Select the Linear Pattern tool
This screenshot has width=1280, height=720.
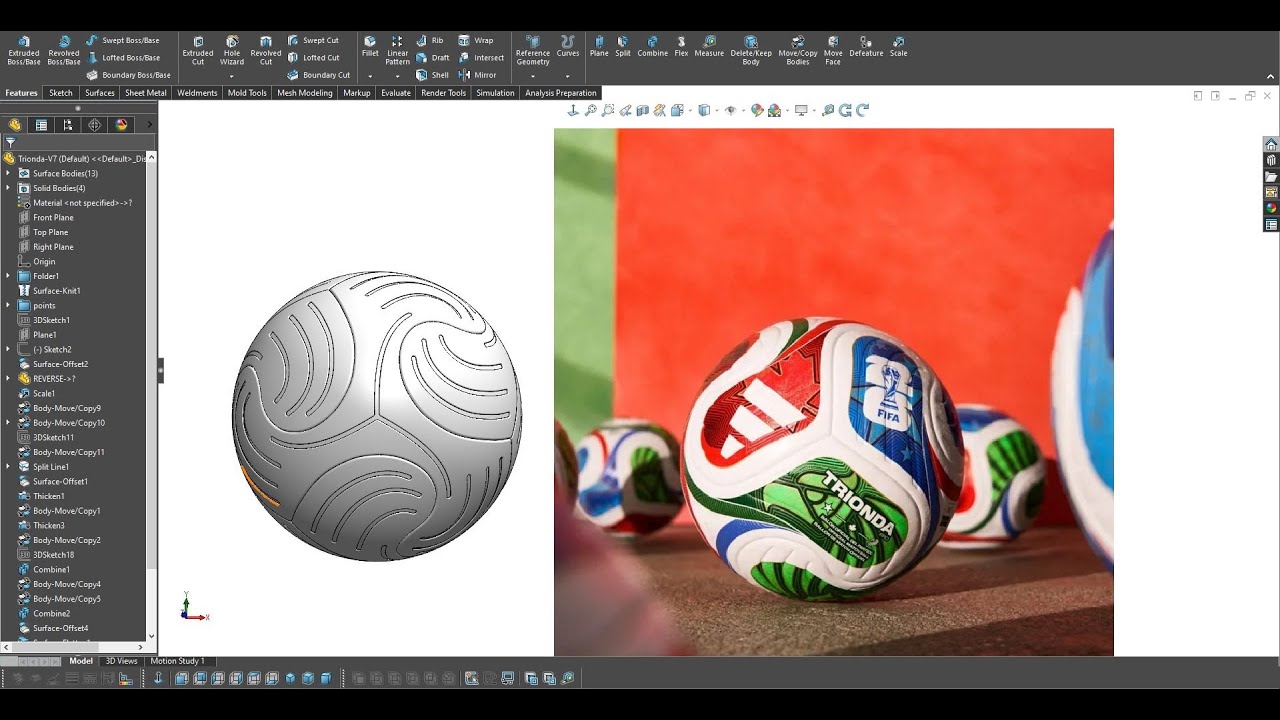tap(397, 50)
